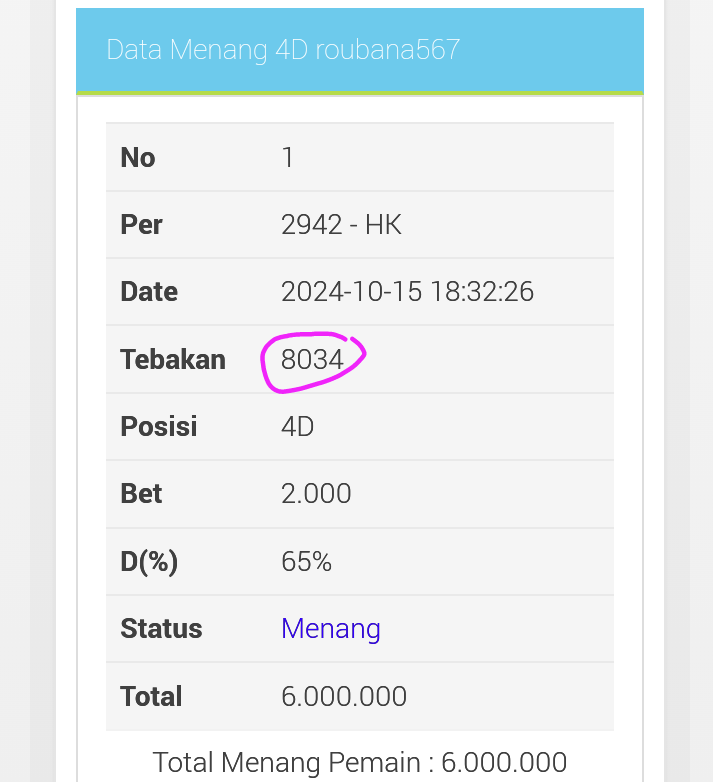Select the Tebakan row label

[x=173, y=360]
